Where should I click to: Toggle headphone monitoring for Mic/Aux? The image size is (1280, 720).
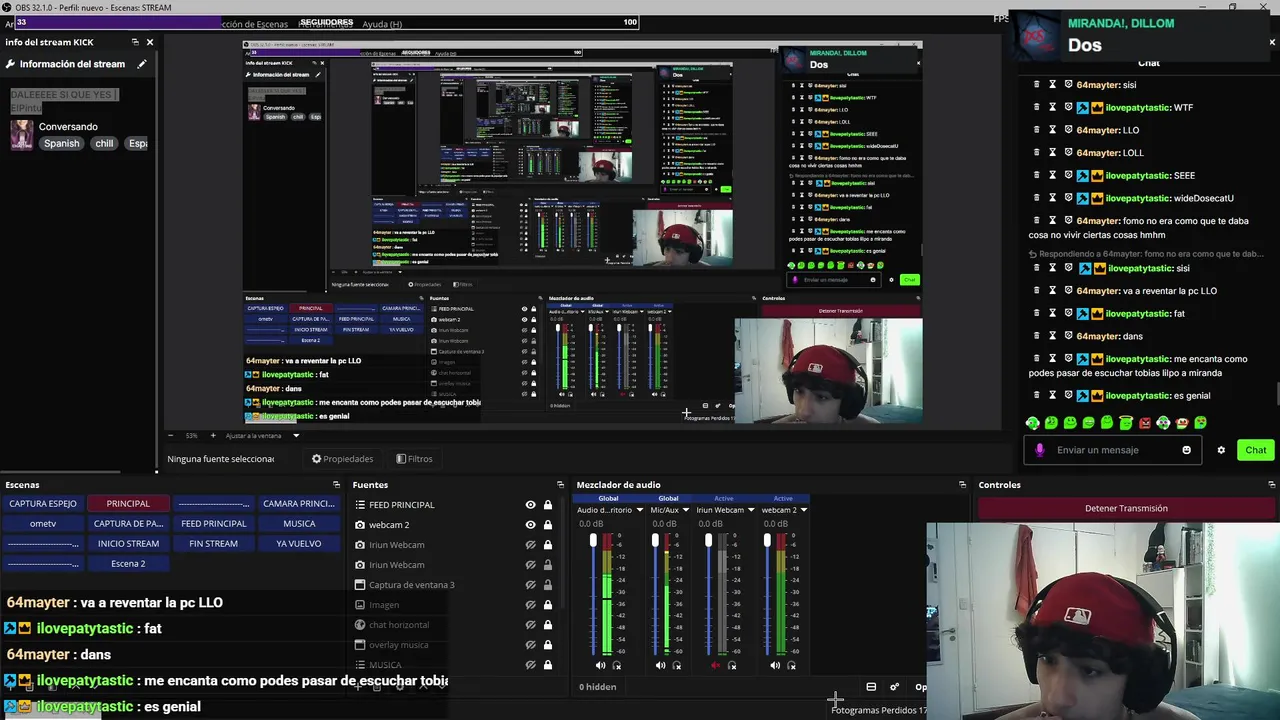click(677, 665)
